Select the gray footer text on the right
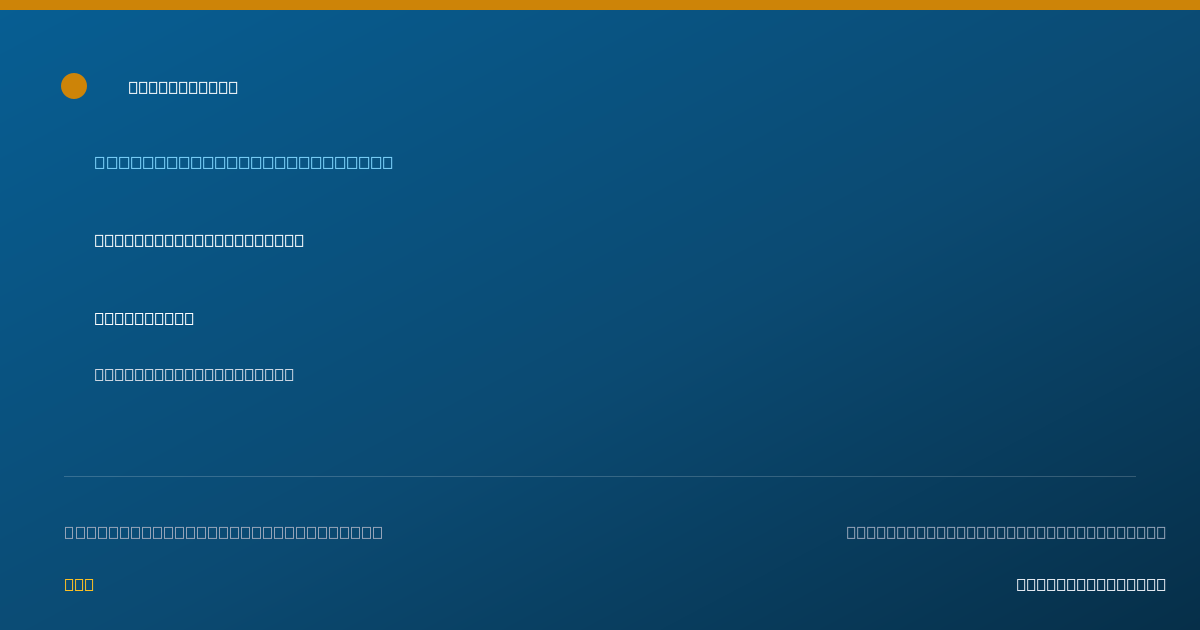This screenshot has width=1200, height=630. point(1006,532)
